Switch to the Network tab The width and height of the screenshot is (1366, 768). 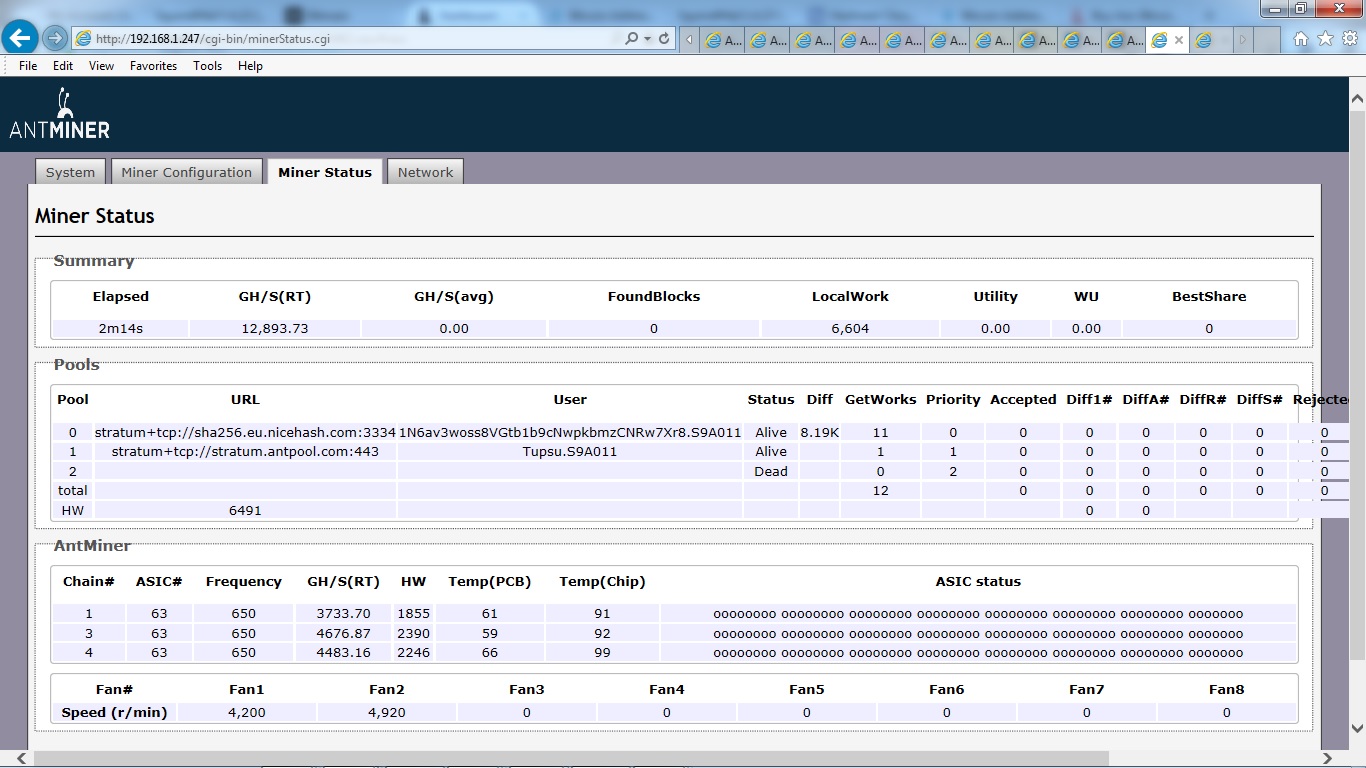tap(425, 172)
